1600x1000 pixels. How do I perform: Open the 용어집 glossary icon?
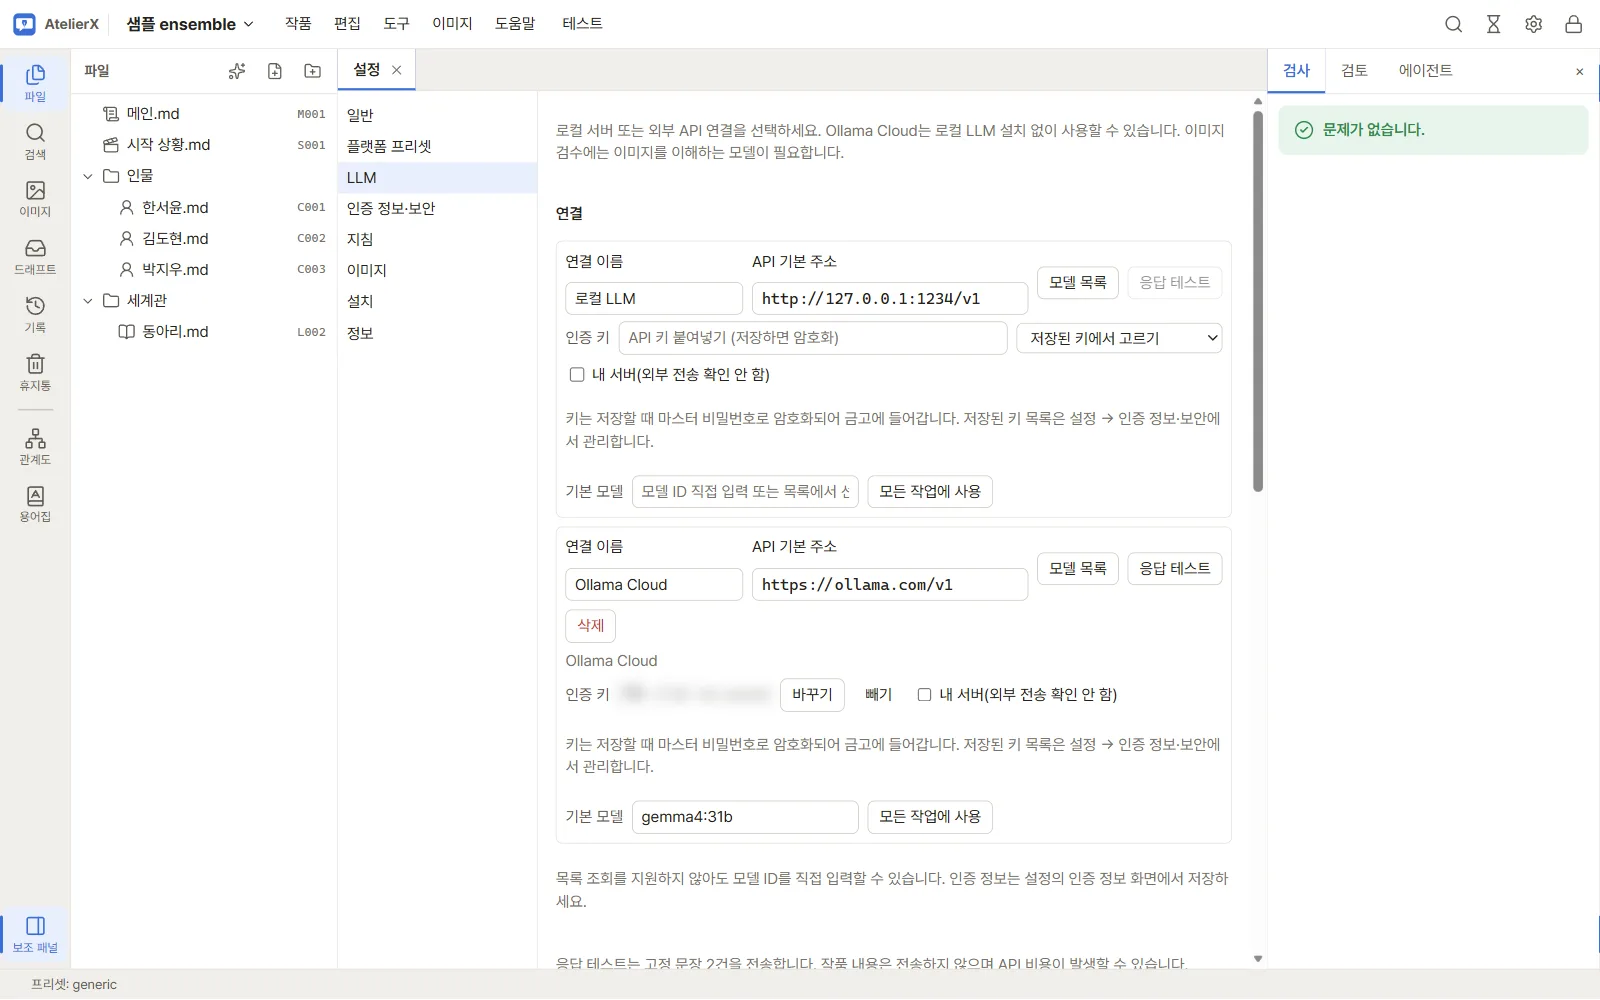(x=35, y=504)
